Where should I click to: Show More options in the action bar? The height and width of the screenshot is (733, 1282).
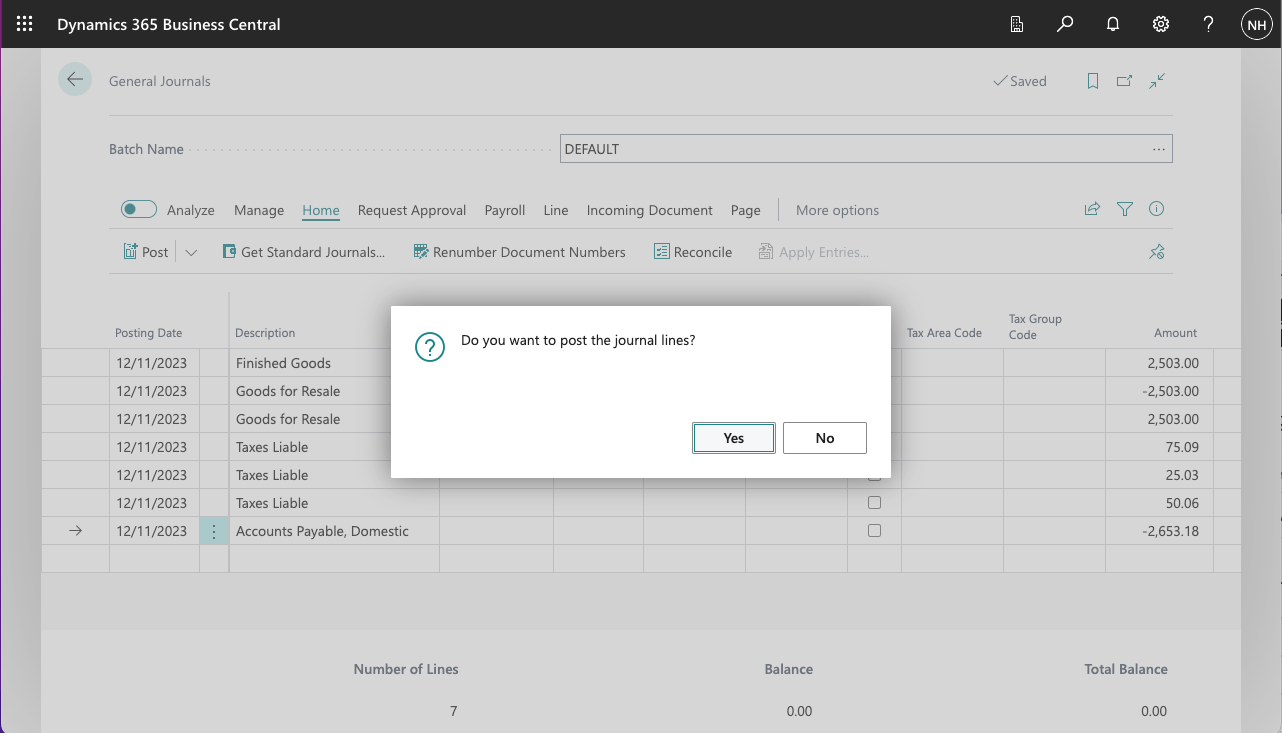pos(838,210)
